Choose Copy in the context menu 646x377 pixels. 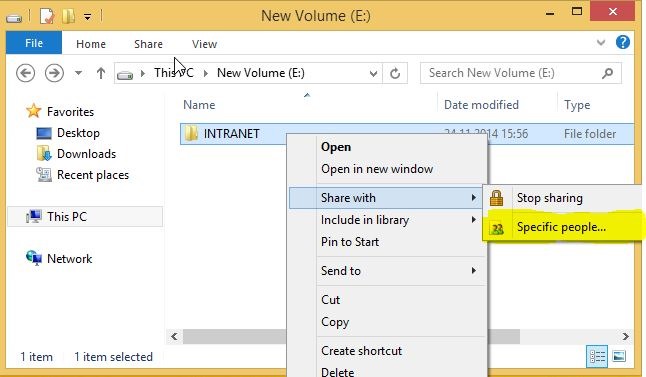[335, 322]
